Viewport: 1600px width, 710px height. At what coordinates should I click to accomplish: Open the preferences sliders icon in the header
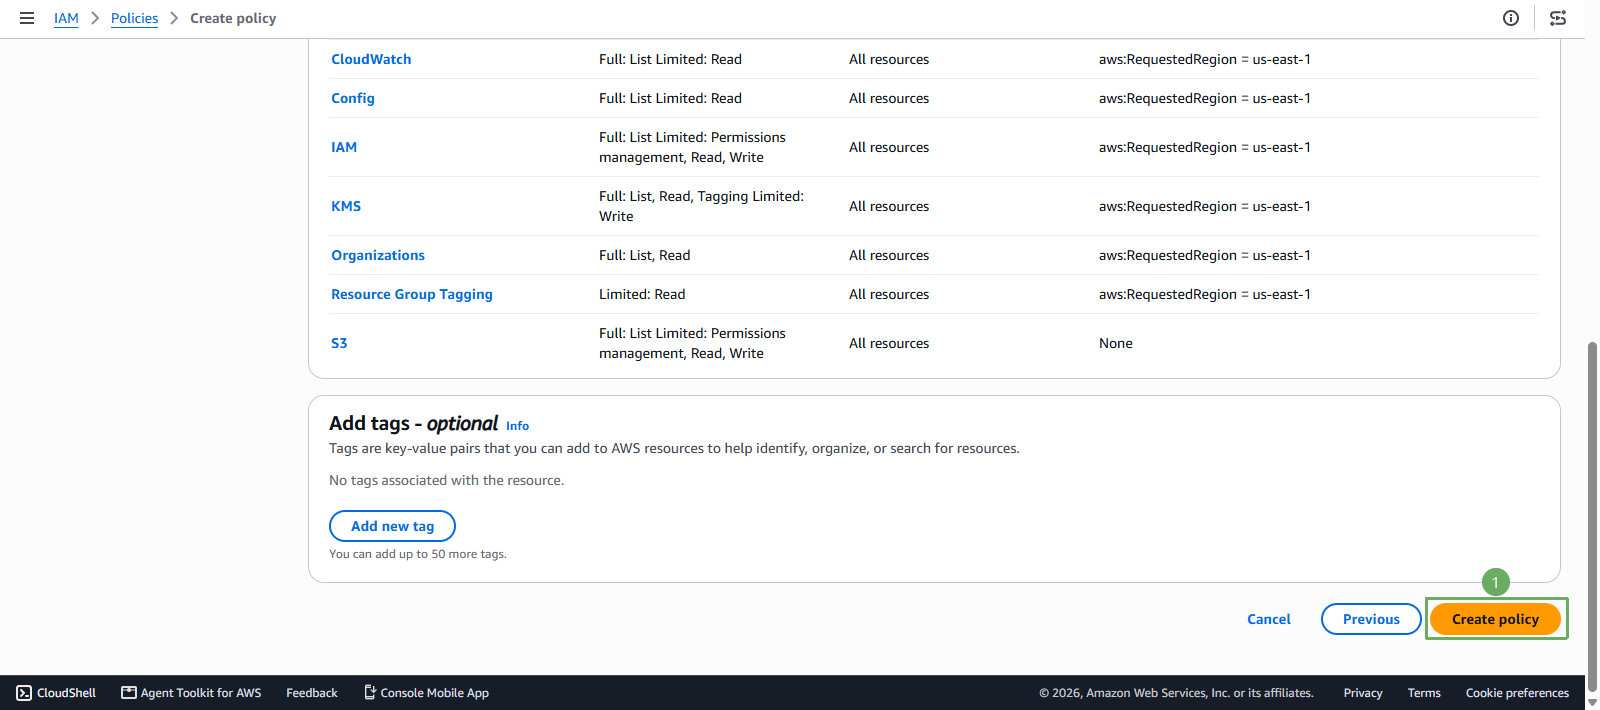coord(1558,18)
